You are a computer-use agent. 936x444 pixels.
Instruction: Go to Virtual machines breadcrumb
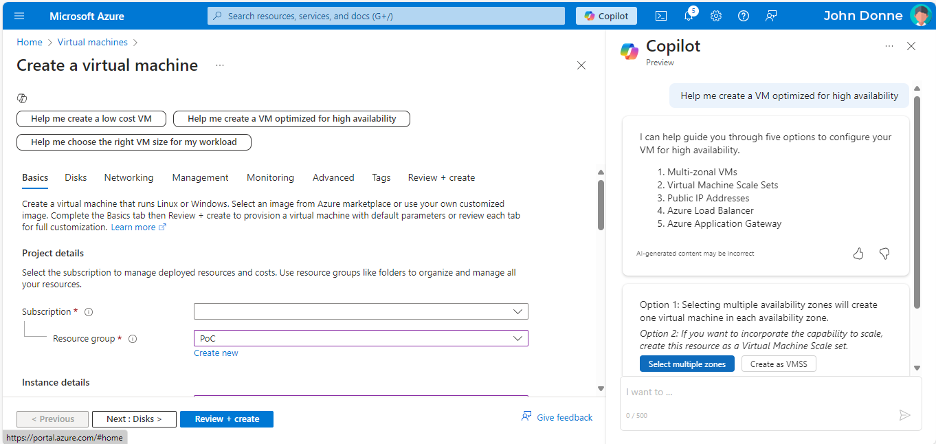tap(93, 42)
